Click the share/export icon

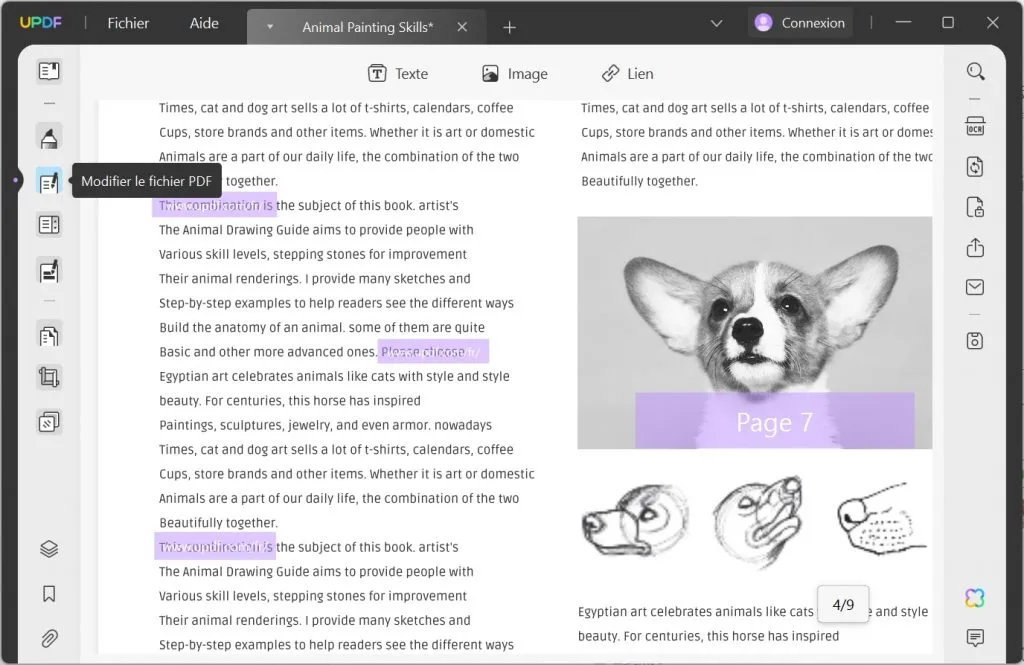pyautogui.click(x=976, y=247)
